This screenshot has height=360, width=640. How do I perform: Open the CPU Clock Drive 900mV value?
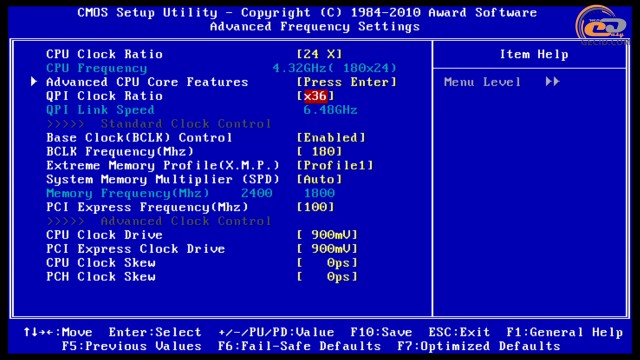coord(327,235)
